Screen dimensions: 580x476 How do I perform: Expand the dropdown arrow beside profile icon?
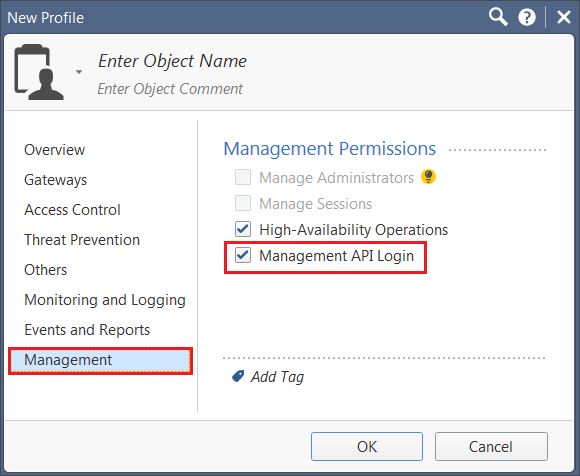coord(79,72)
